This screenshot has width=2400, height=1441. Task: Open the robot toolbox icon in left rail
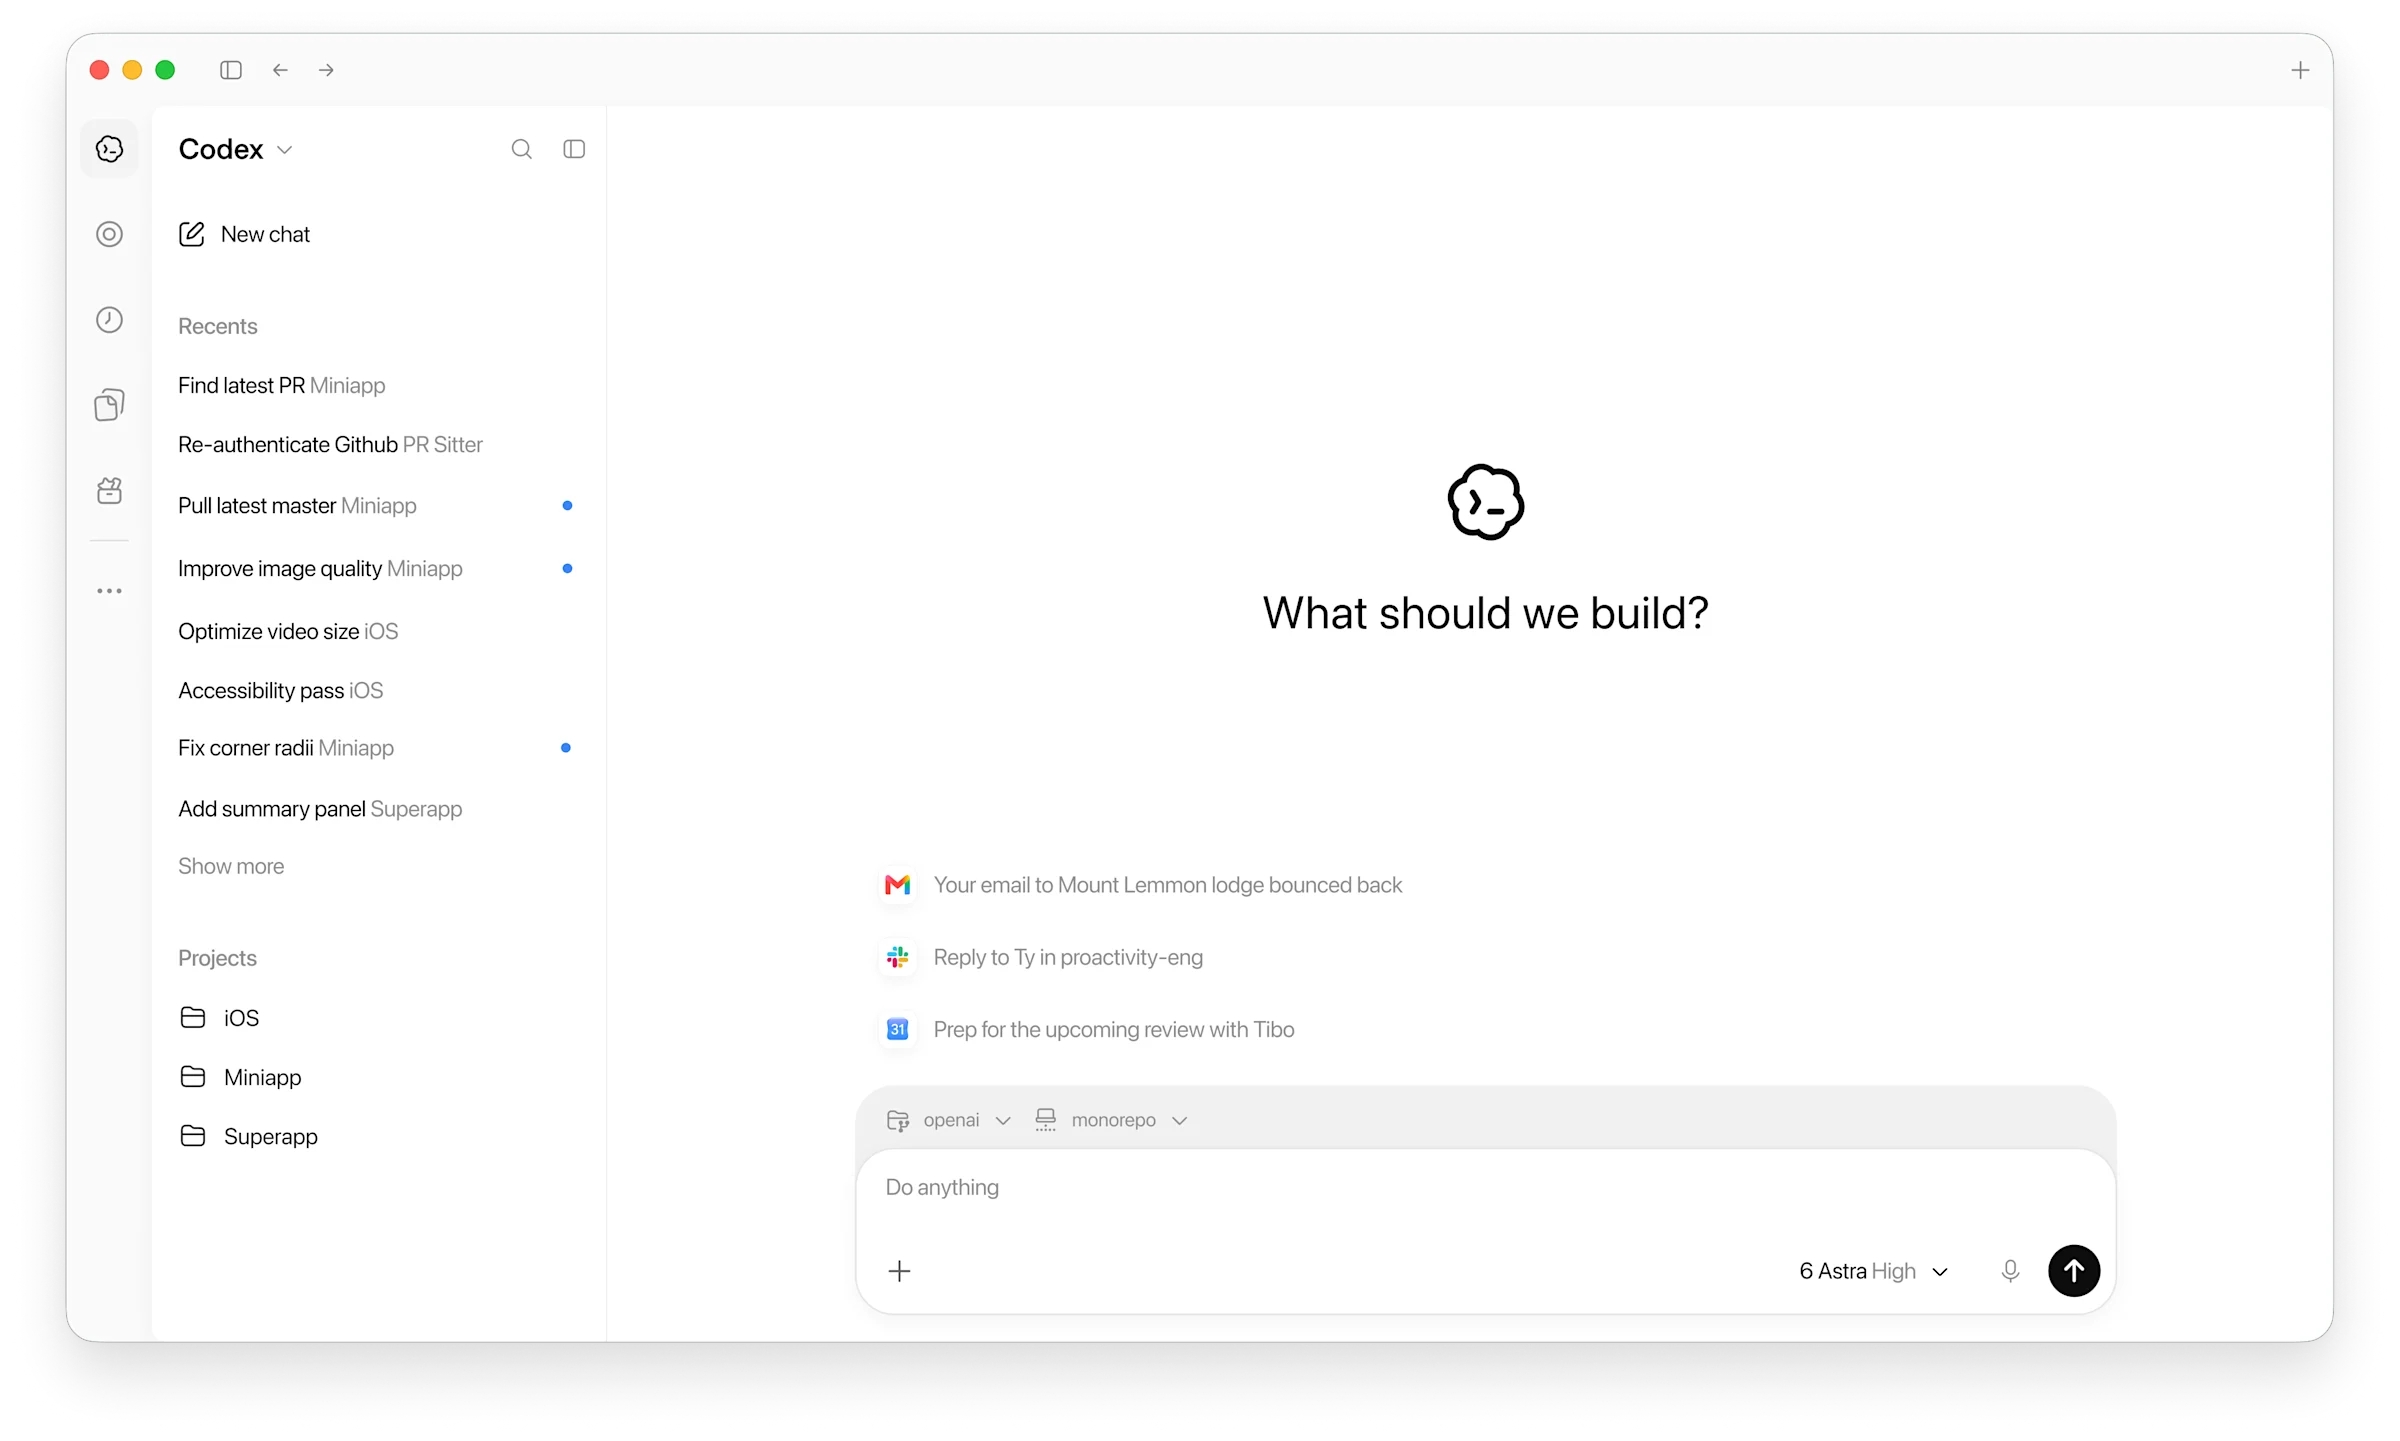pyautogui.click(x=109, y=491)
